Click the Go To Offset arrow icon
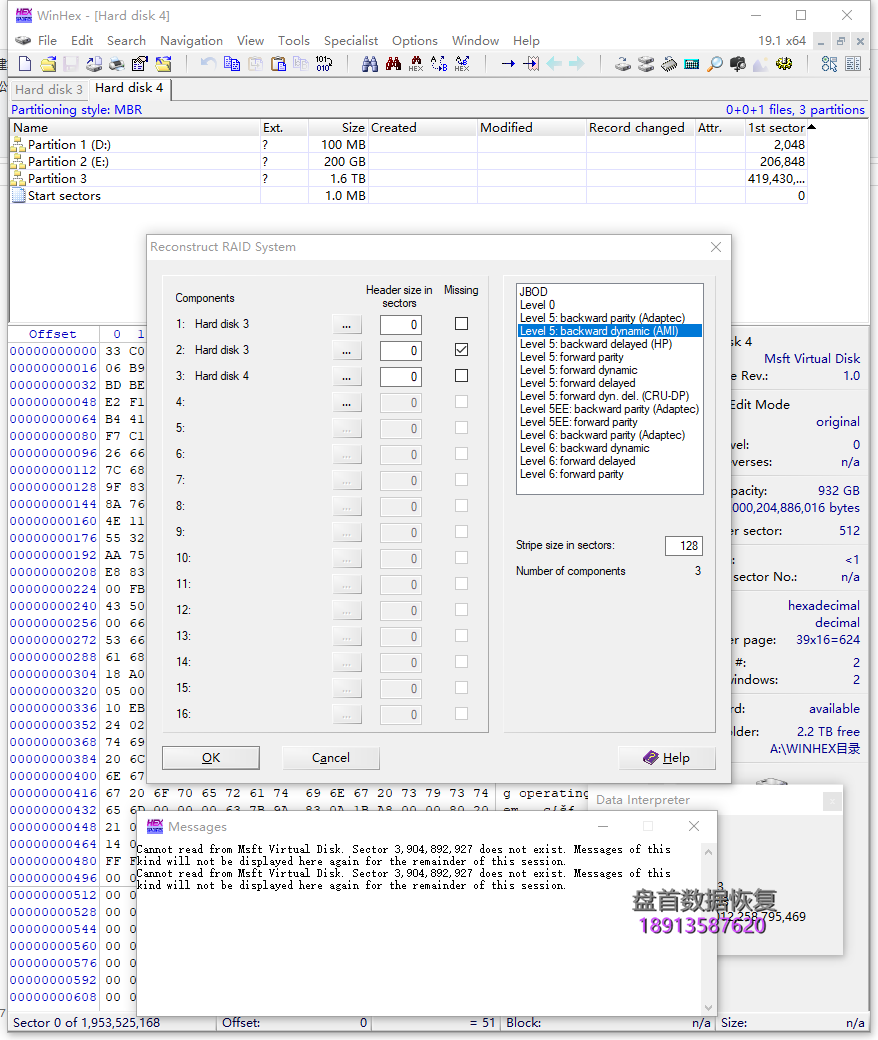The width and height of the screenshot is (878, 1040). pyautogui.click(x=508, y=64)
